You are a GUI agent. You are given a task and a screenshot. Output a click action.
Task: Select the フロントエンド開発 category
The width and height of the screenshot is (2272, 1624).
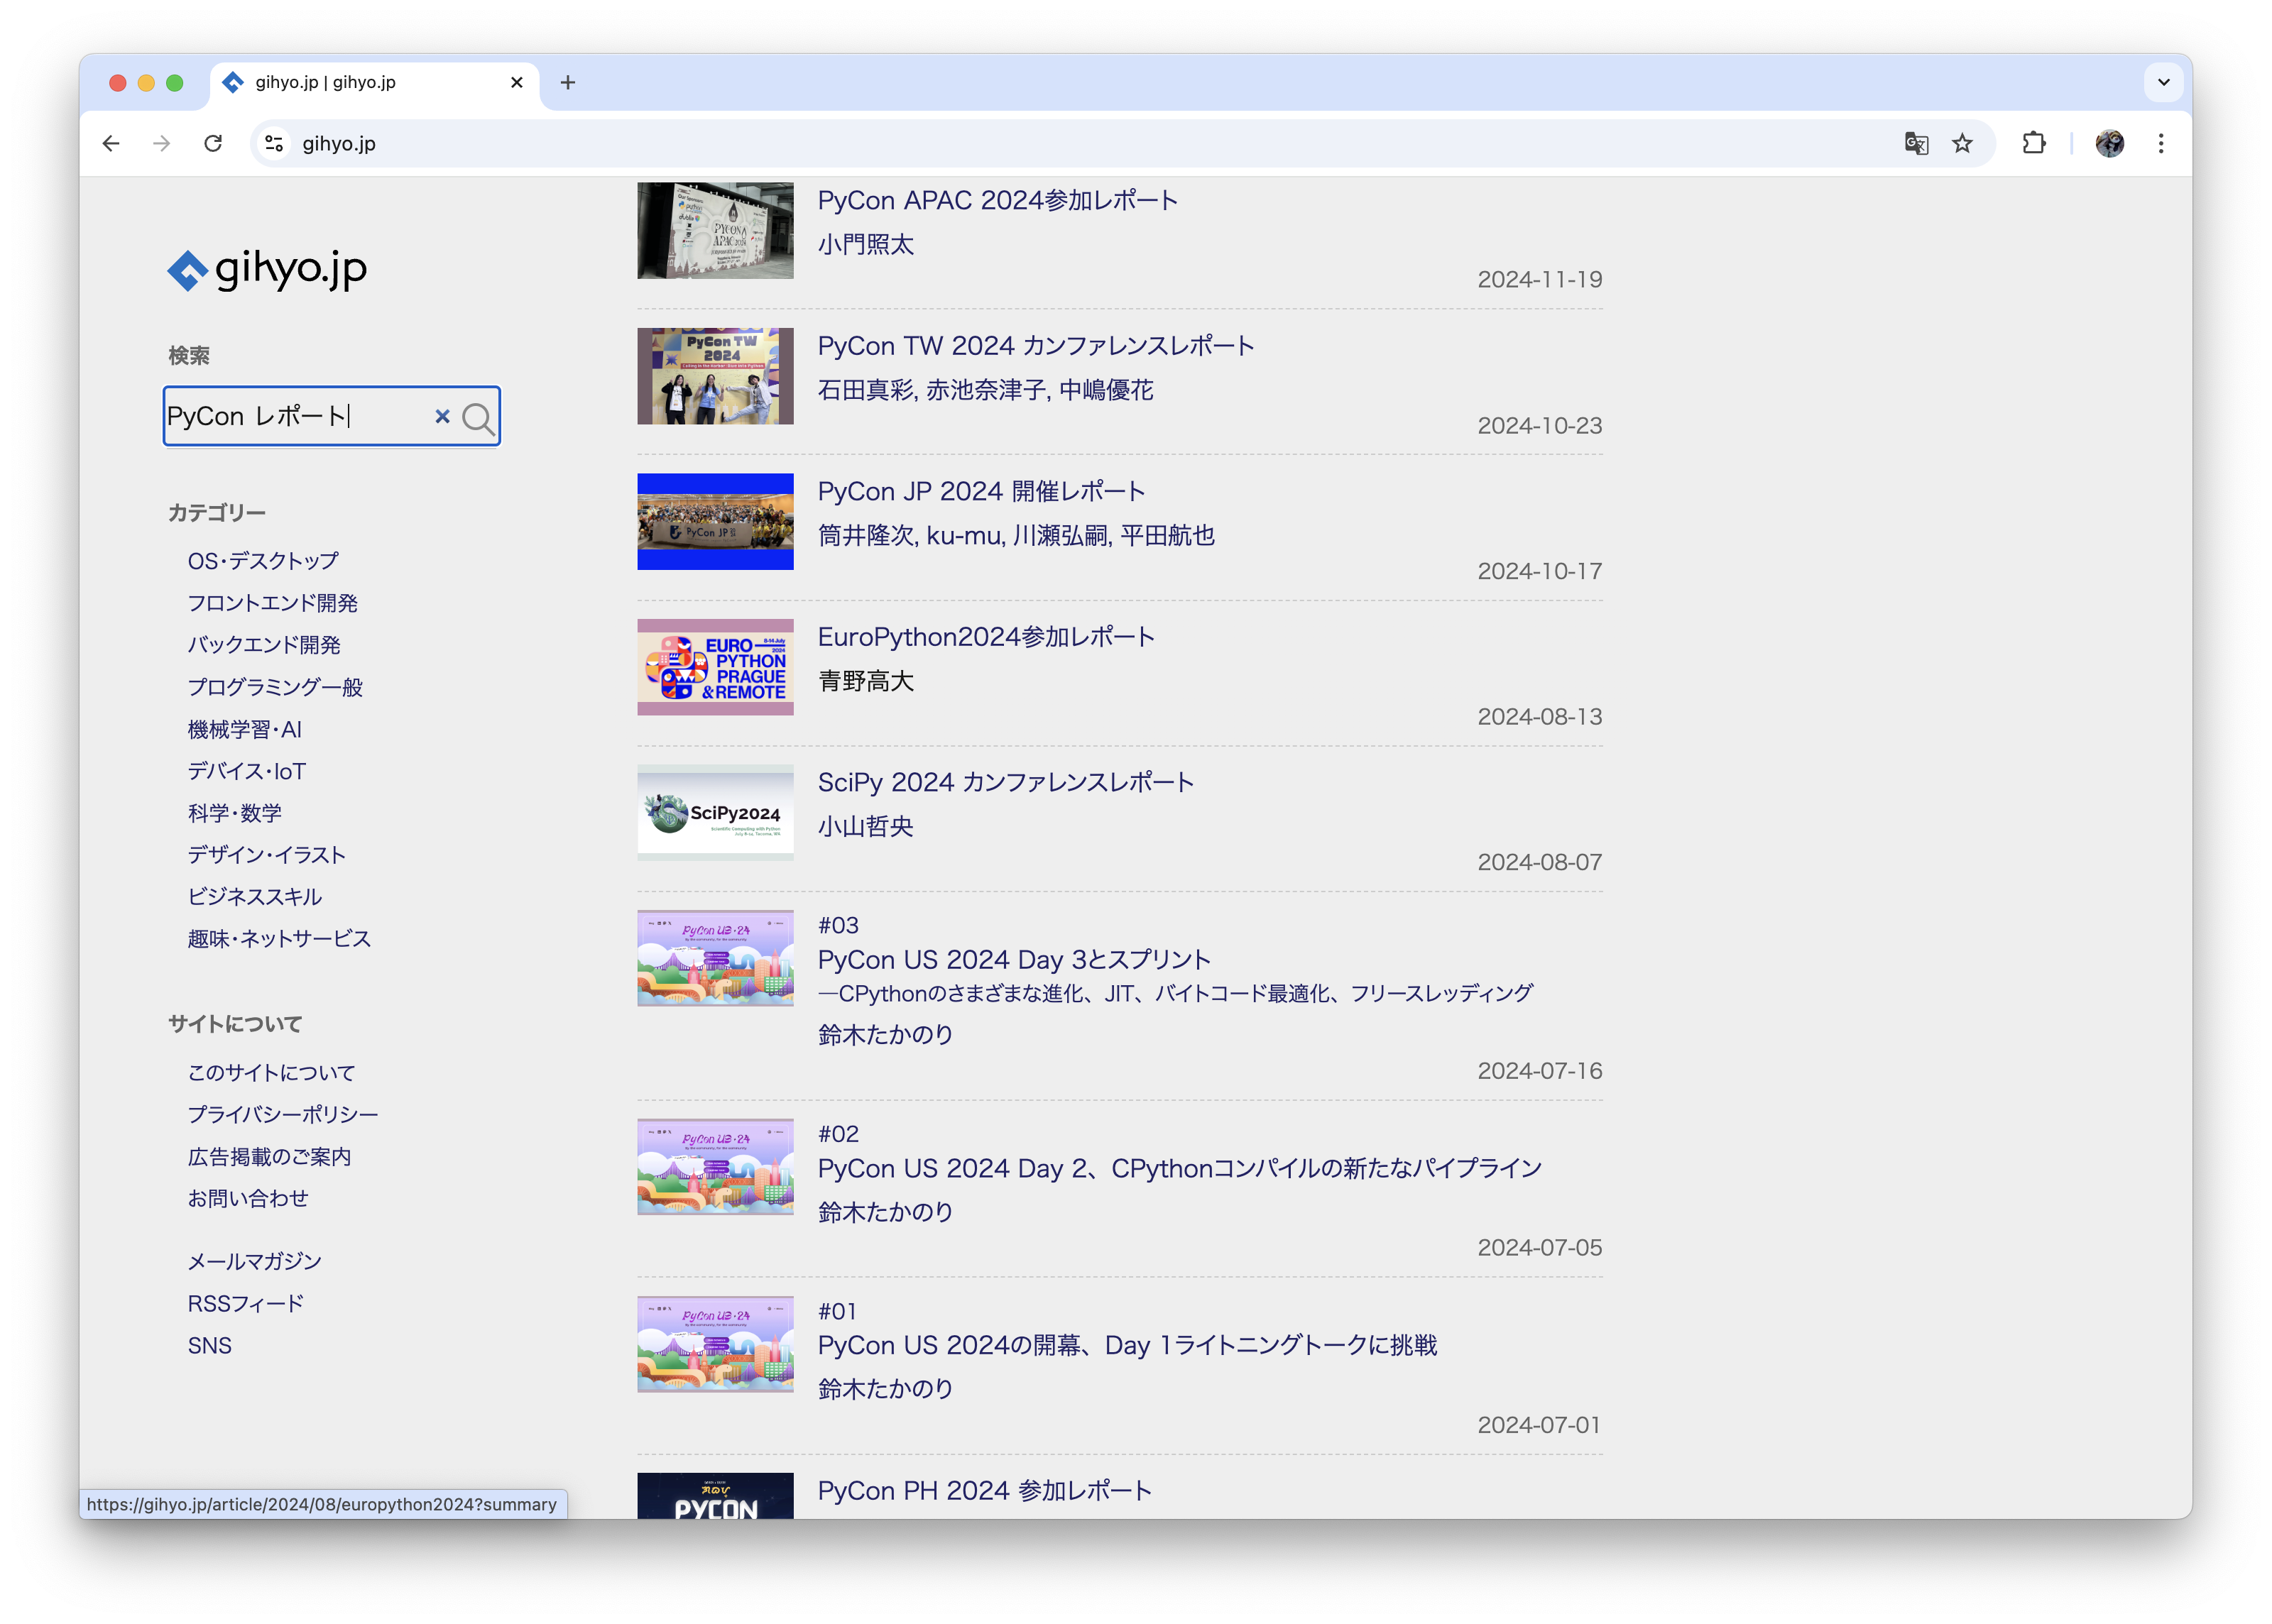[272, 603]
